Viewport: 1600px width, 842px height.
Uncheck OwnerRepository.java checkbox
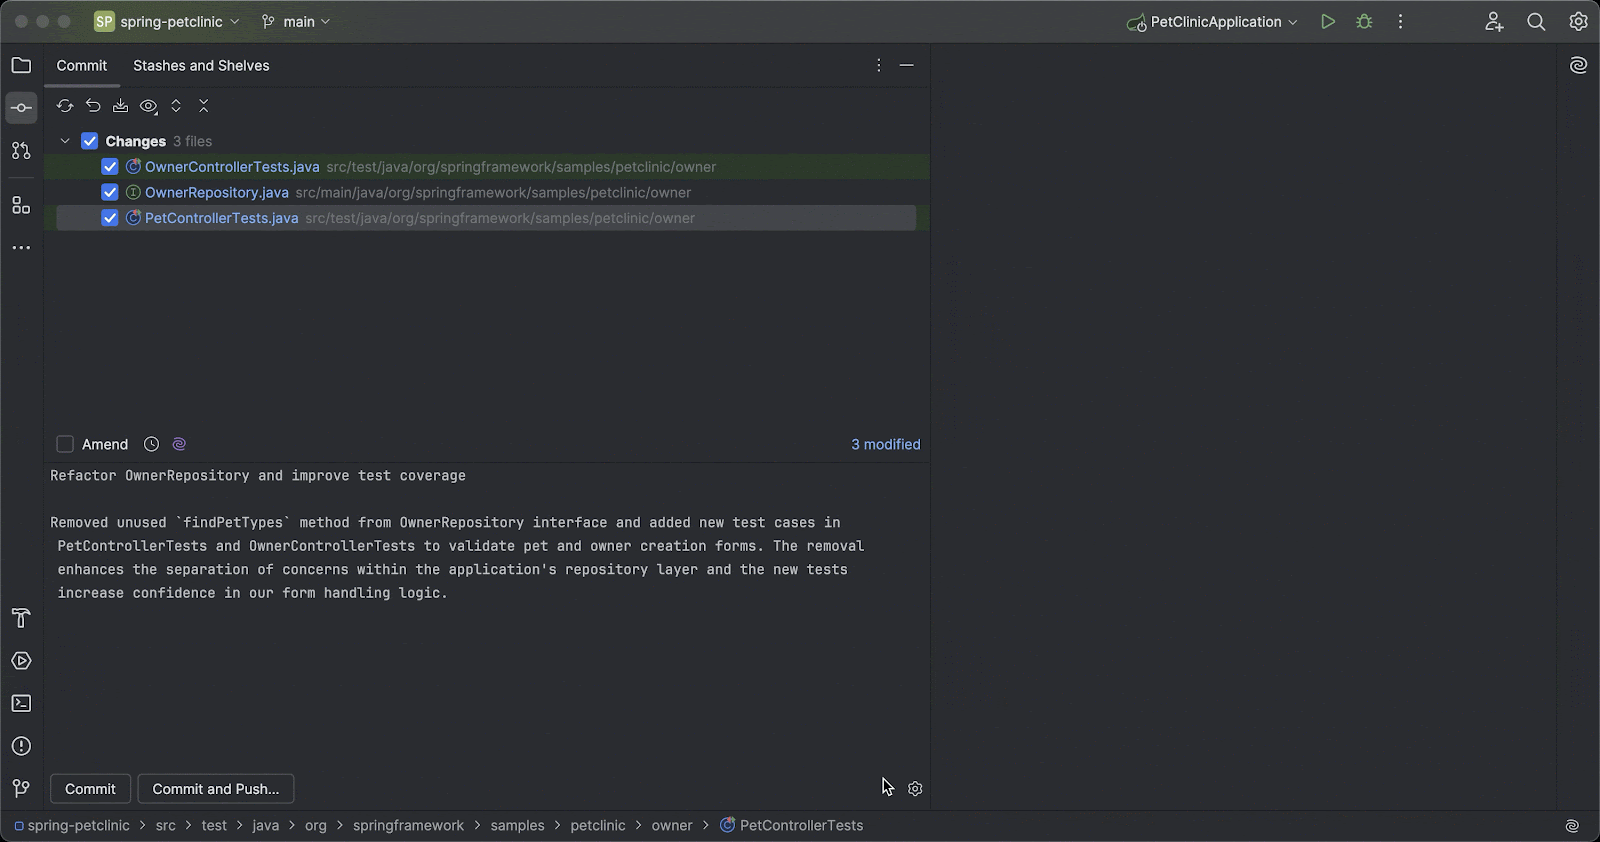[x=110, y=192]
